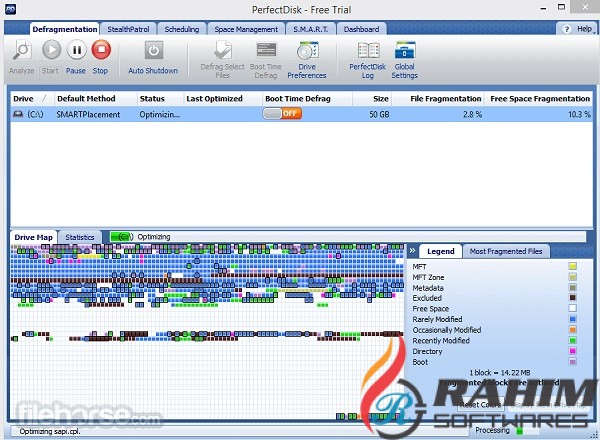Sort by Size column header
600x440 pixels.
372,99
